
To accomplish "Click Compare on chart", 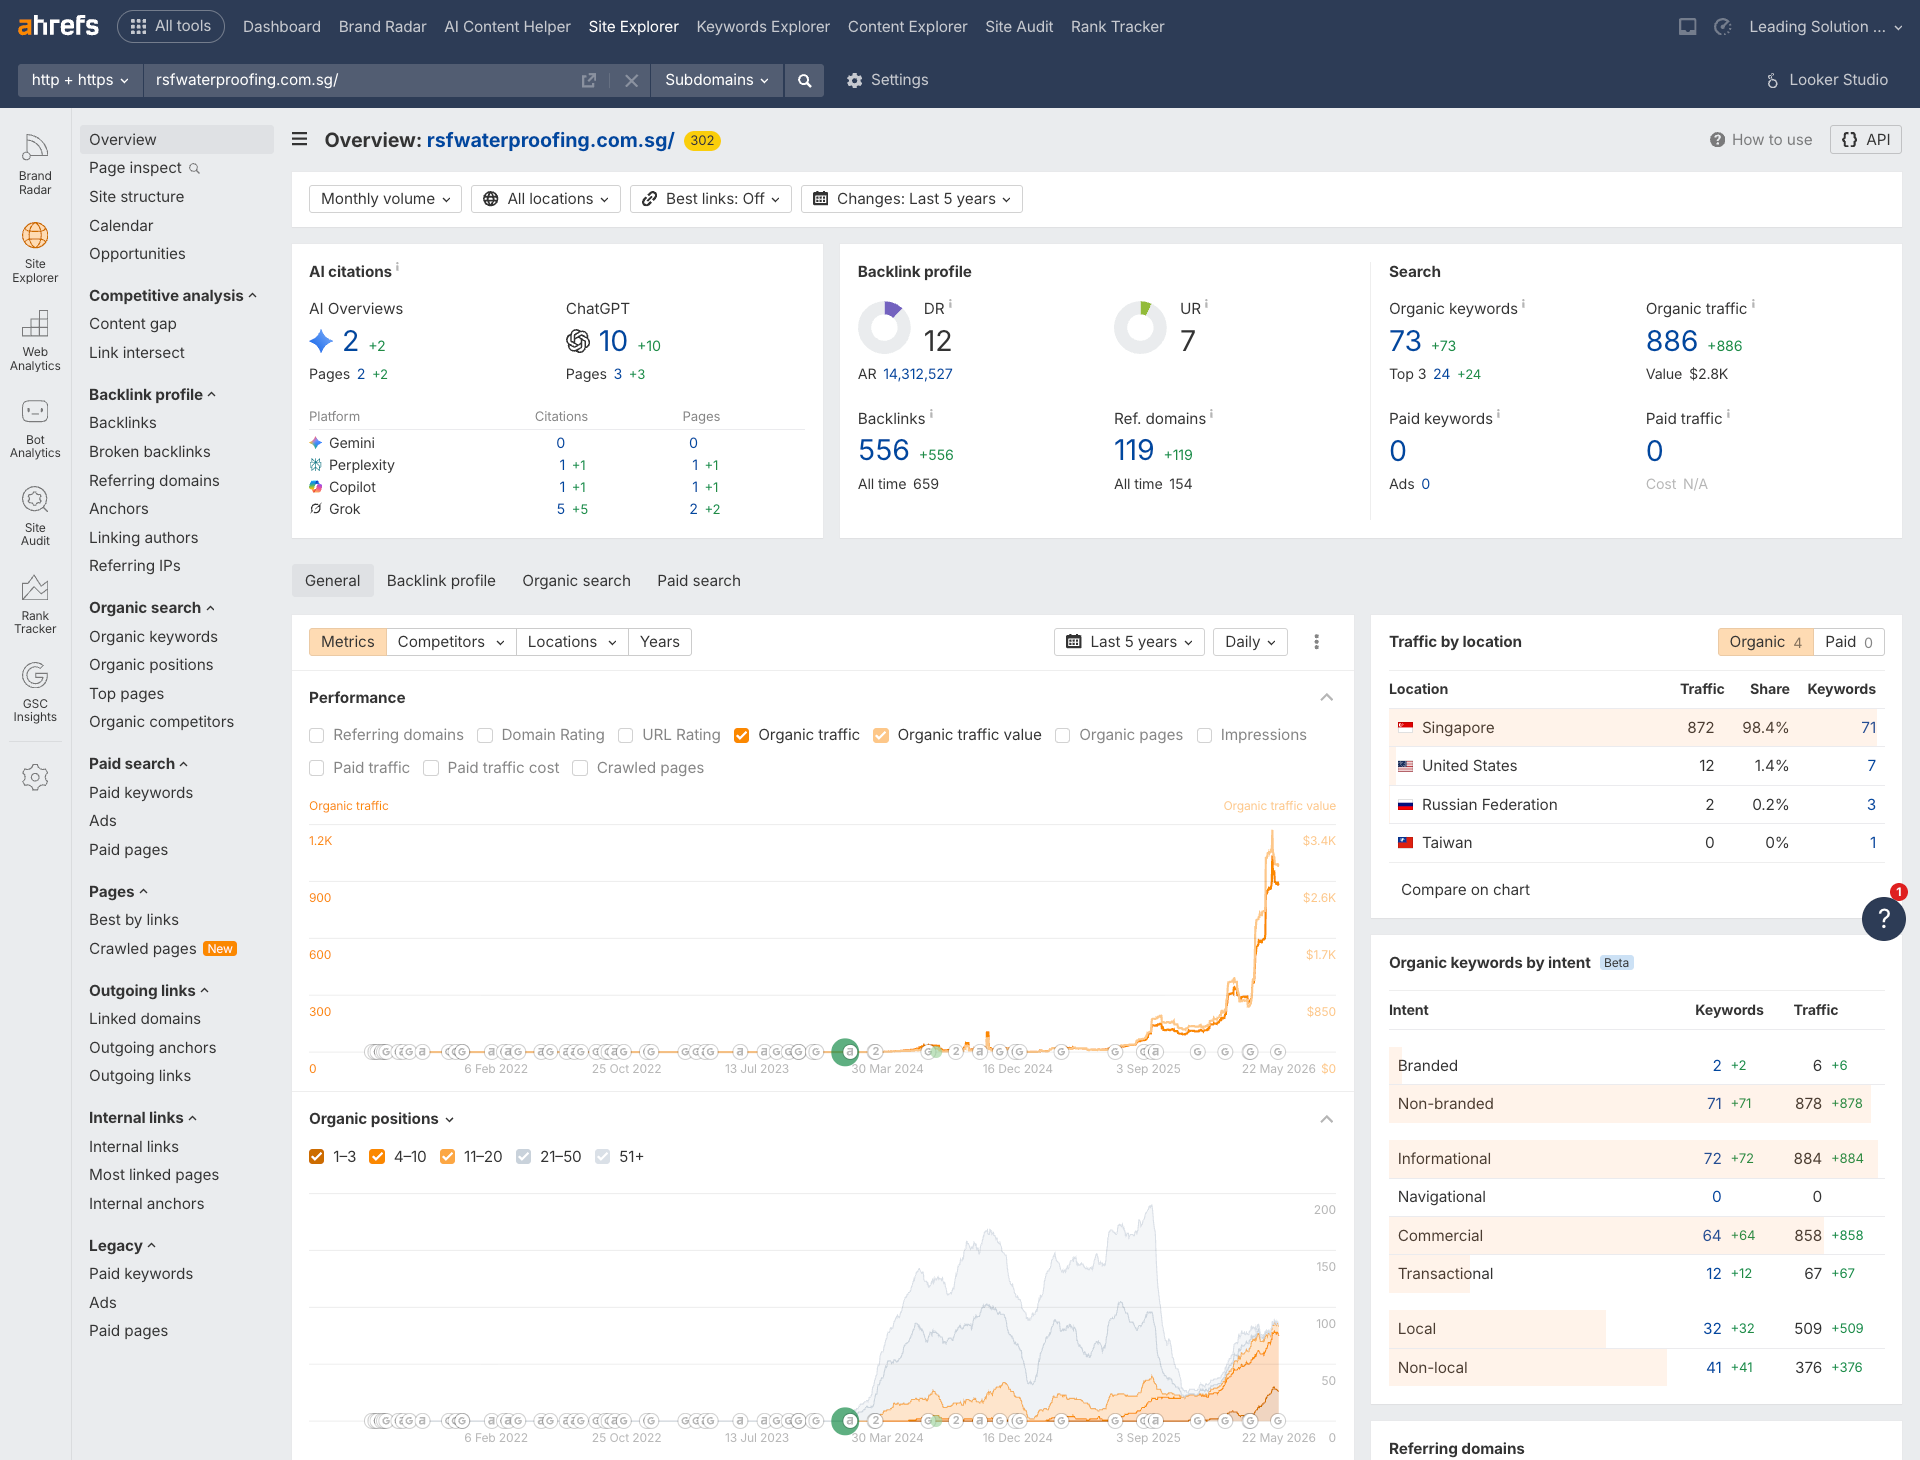I will tap(1465, 890).
